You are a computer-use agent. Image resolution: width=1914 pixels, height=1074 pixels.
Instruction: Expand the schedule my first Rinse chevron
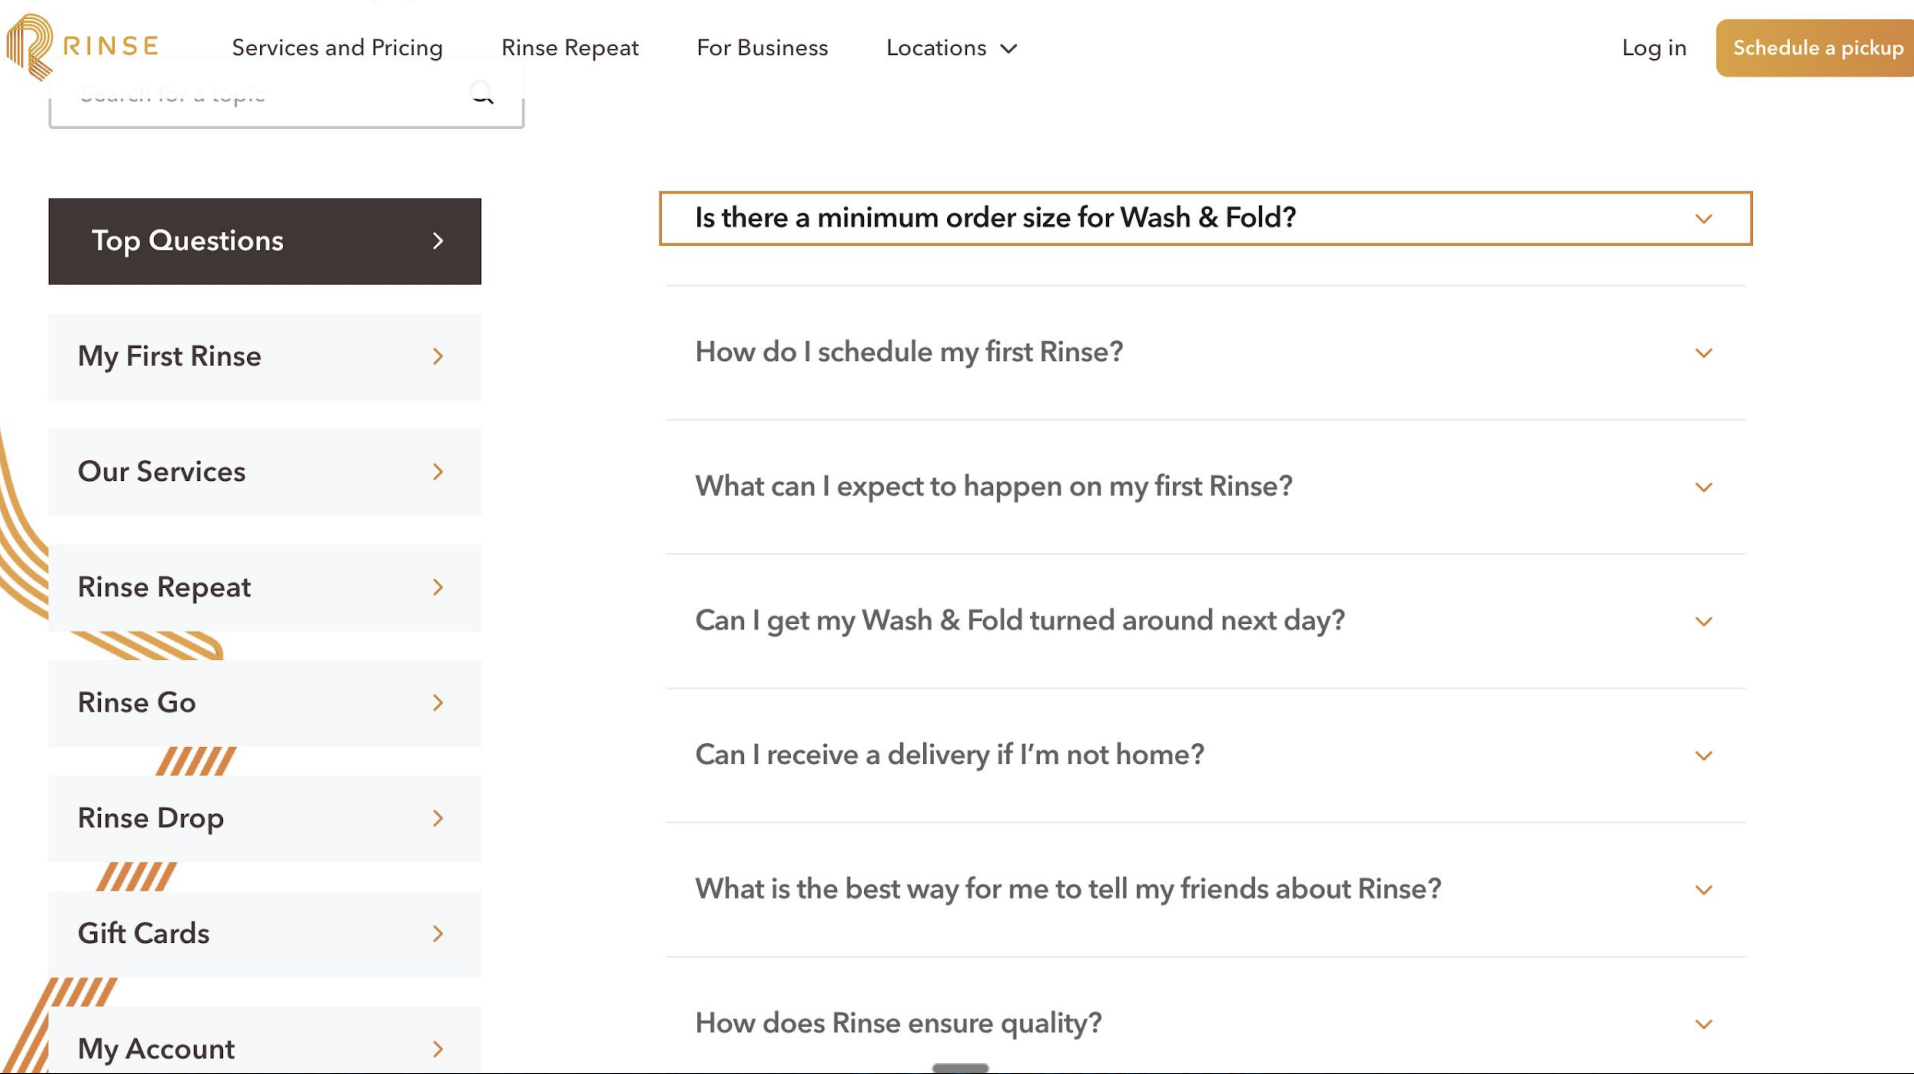click(x=1704, y=353)
